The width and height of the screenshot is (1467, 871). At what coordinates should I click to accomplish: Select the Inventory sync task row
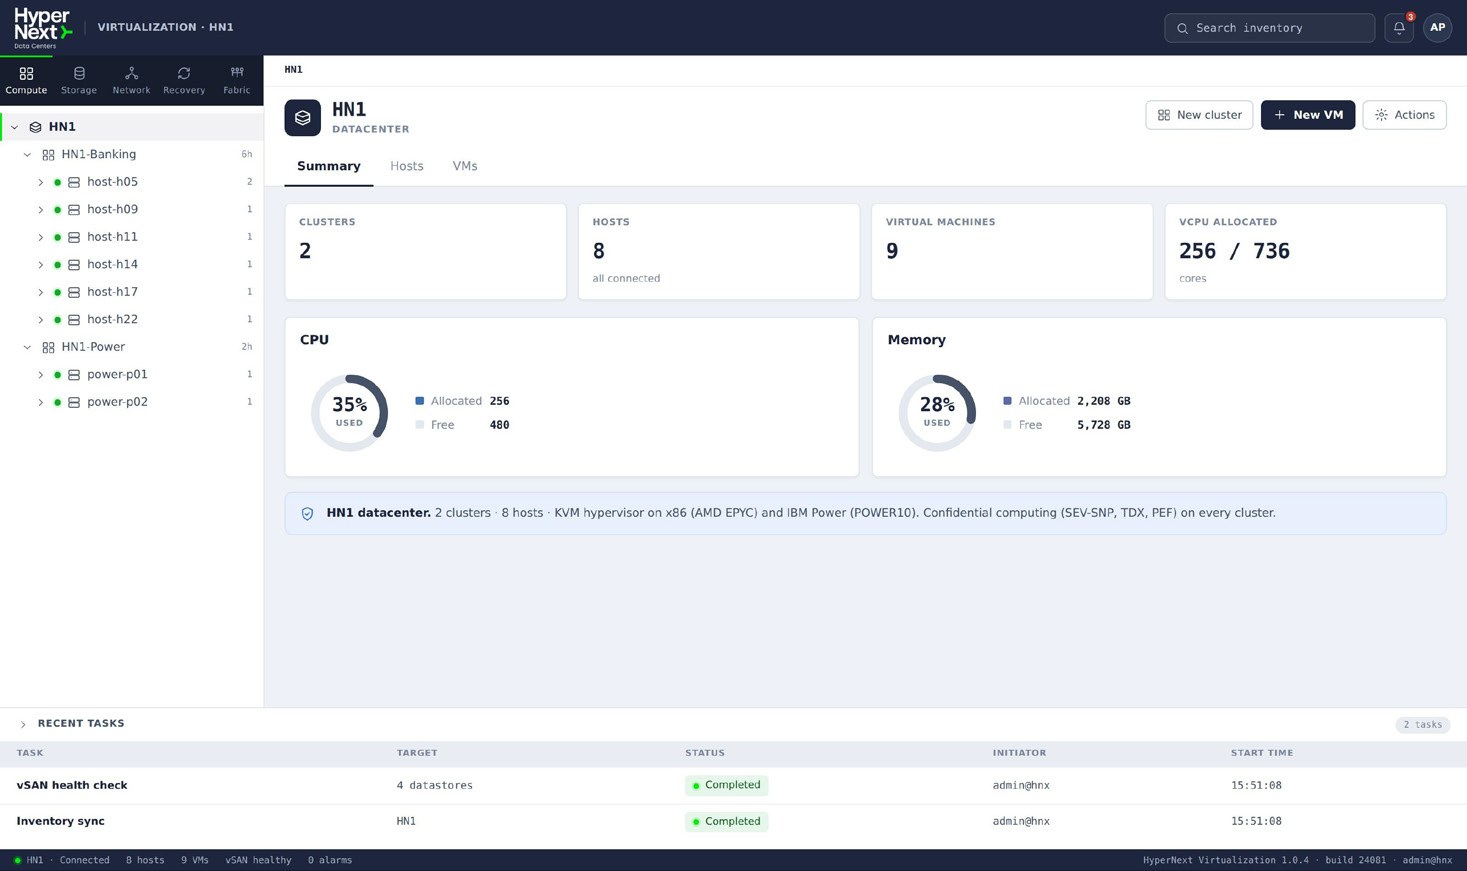pyautogui.click(x=733, y=822)
